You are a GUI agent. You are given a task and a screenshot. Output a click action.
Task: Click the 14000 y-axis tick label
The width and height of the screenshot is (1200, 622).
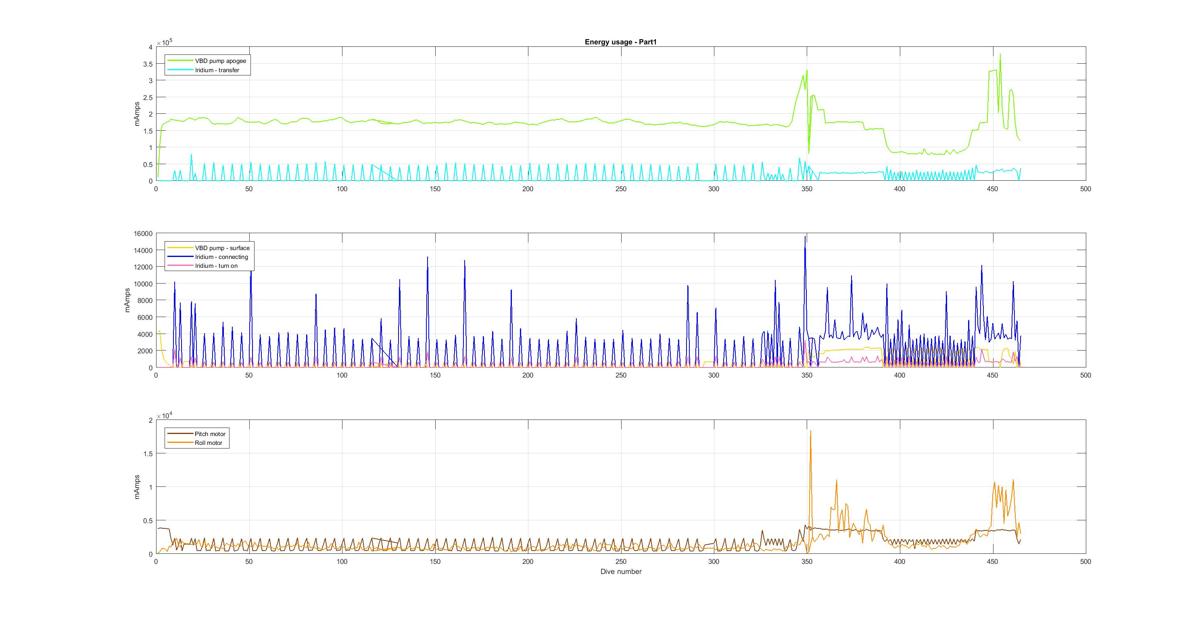point(143,250)
